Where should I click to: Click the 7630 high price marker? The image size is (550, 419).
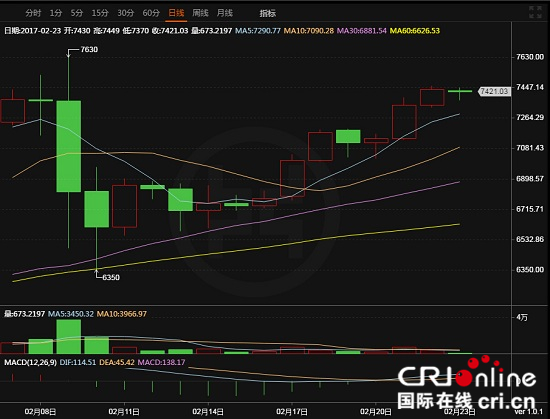tap(89, 49)
